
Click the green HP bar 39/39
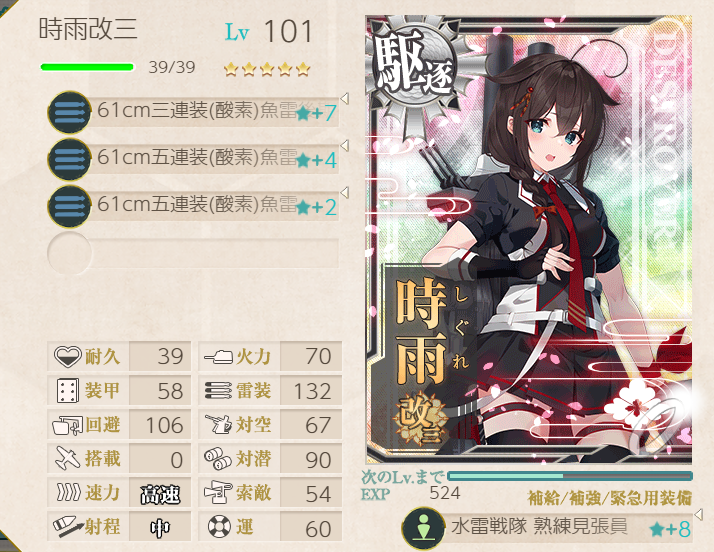coord(87,67)
